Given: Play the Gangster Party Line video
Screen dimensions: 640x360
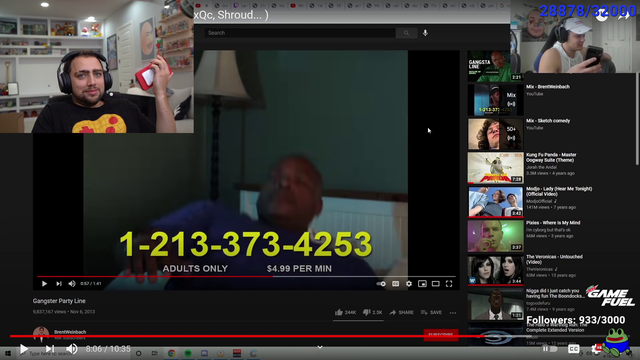Looking at the screenshot, I should coord(44,284).
